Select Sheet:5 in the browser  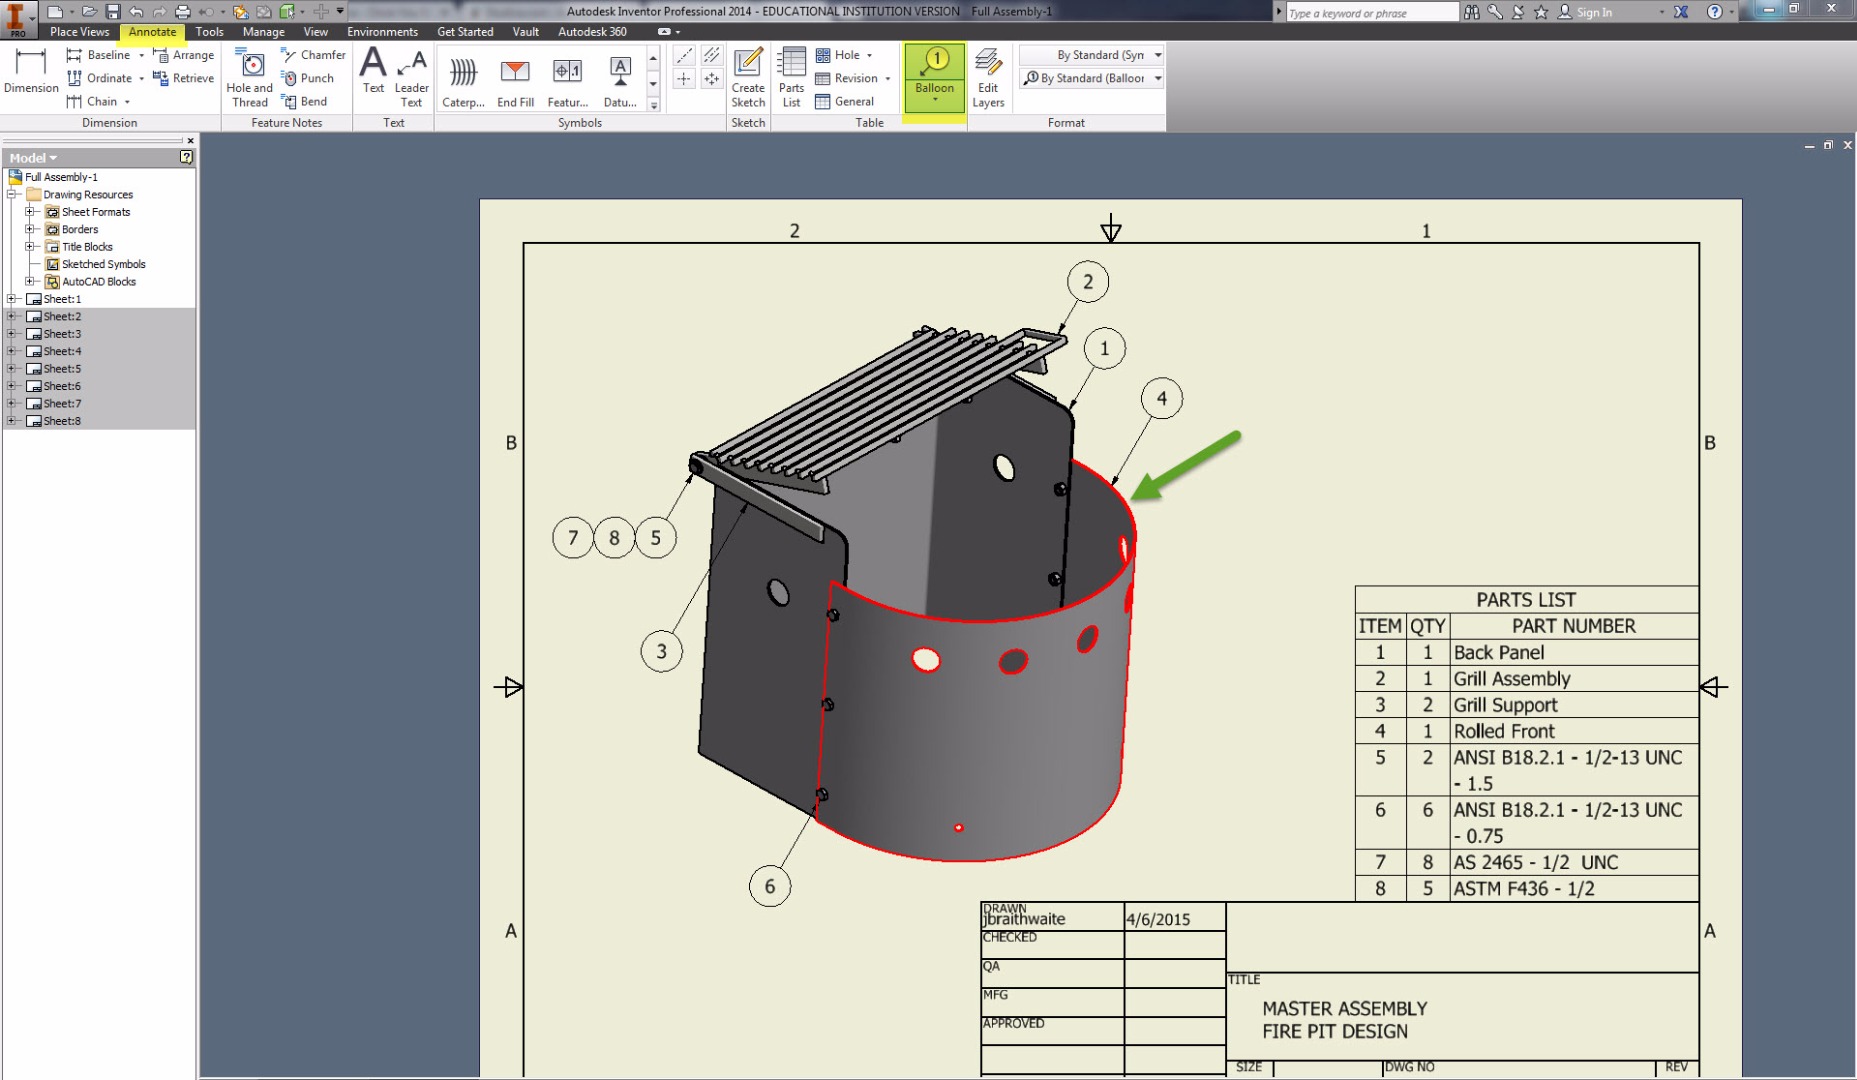(62, 368)
